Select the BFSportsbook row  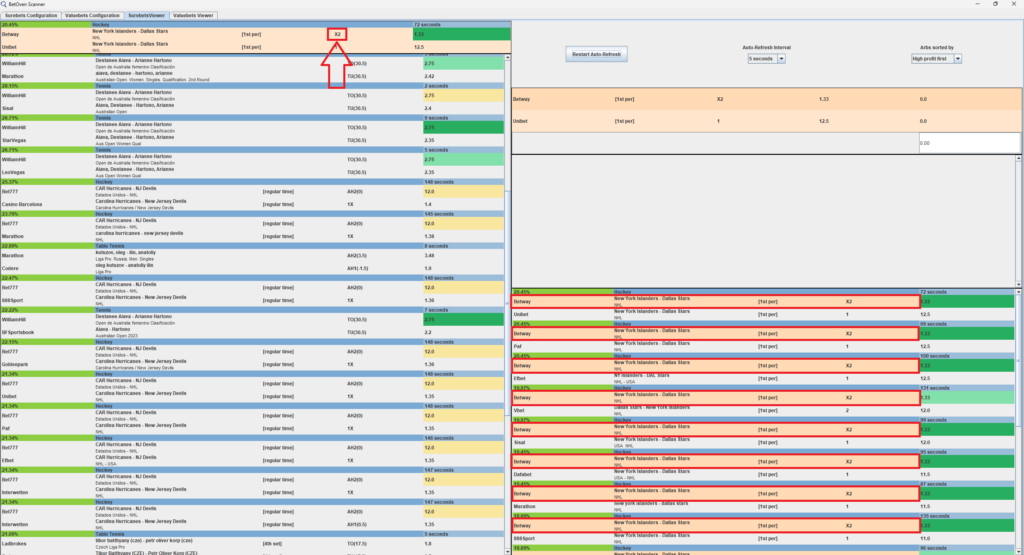253,332
